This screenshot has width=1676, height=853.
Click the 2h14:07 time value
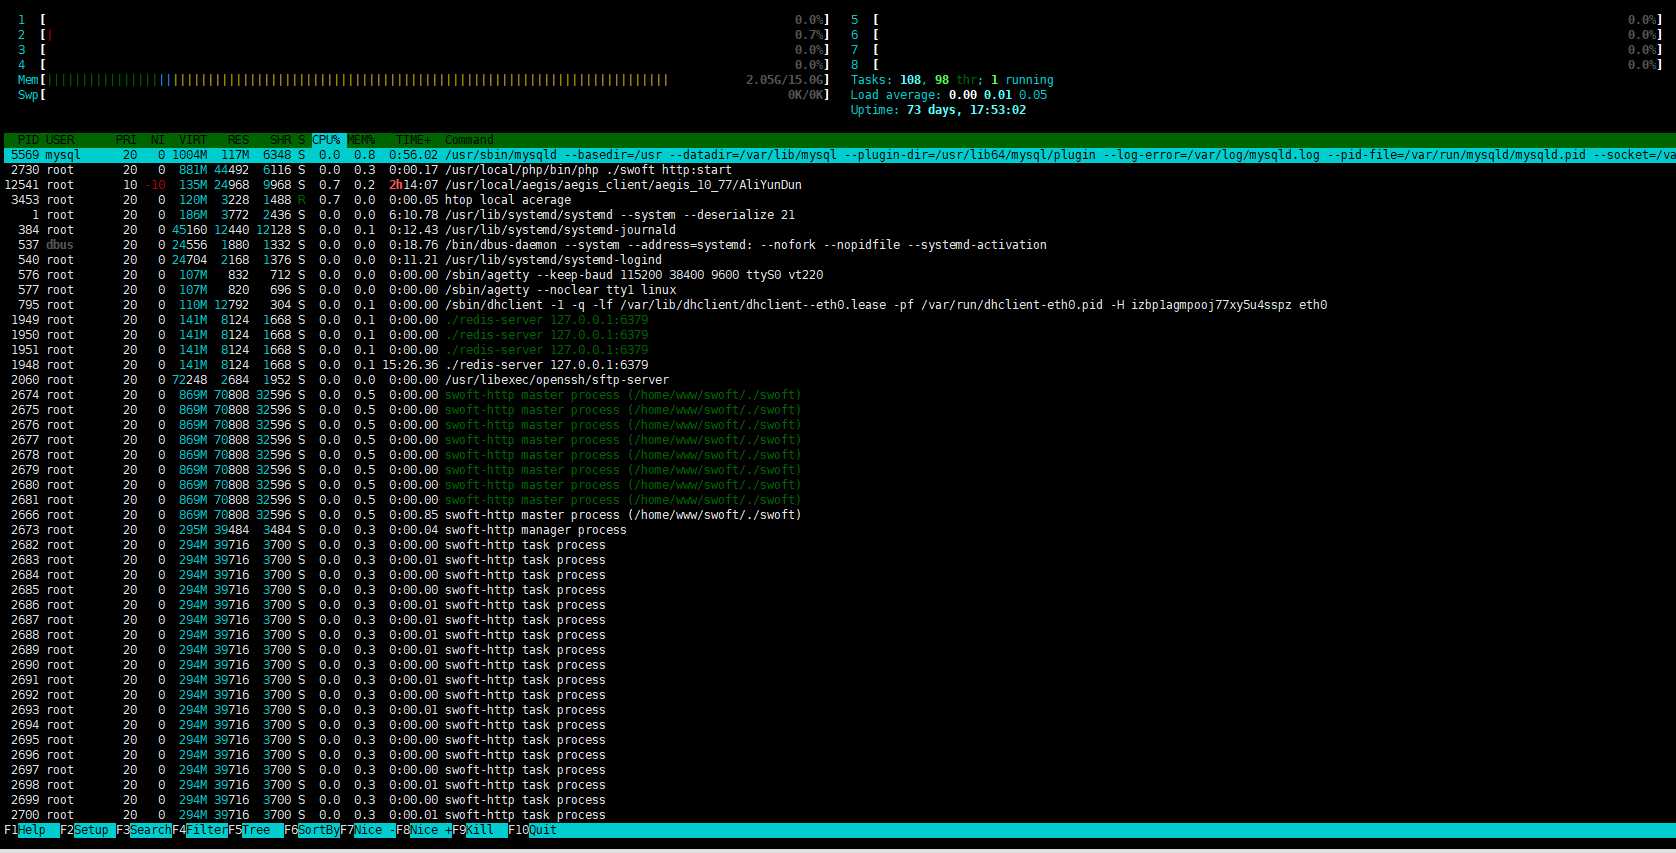(413, 185)
